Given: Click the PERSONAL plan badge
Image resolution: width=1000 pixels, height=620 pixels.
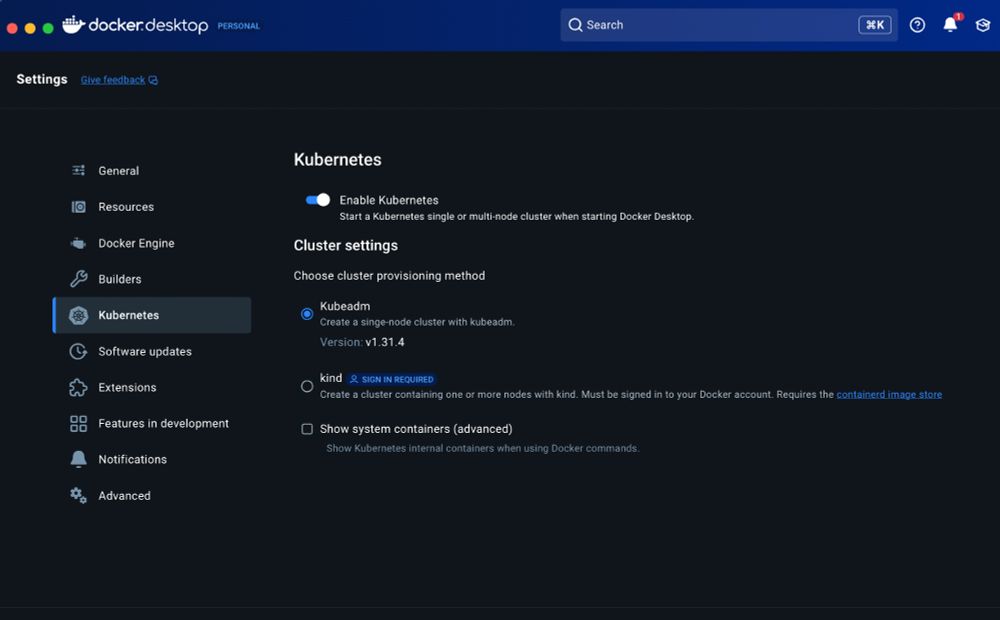Looking at the screenshot, I should 239,26.
